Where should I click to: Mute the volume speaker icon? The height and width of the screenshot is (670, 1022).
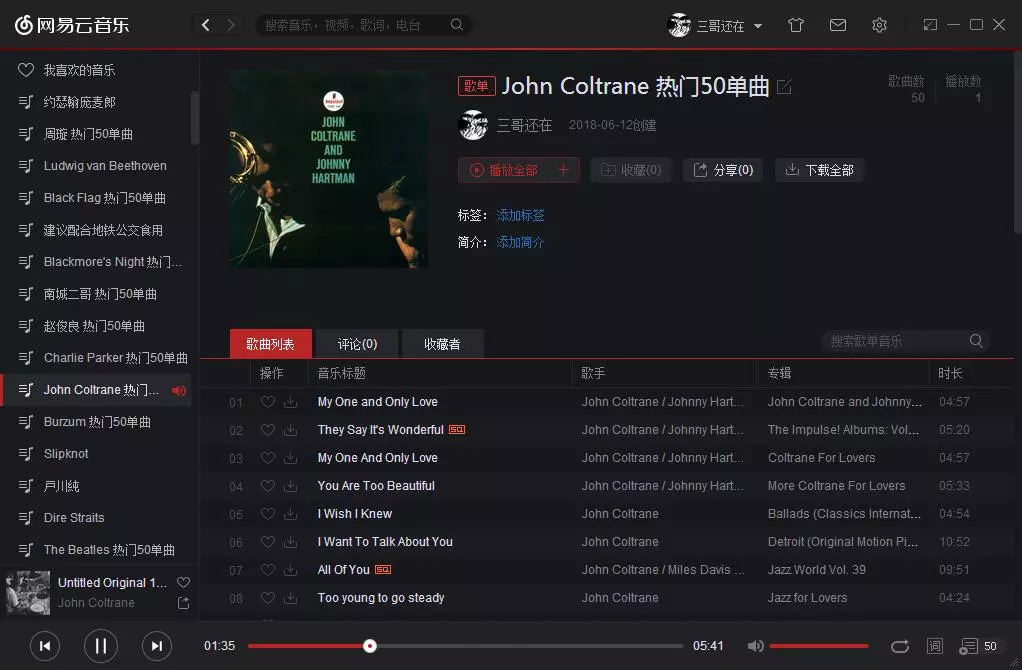pyautogui.click(x=755, y=646)
